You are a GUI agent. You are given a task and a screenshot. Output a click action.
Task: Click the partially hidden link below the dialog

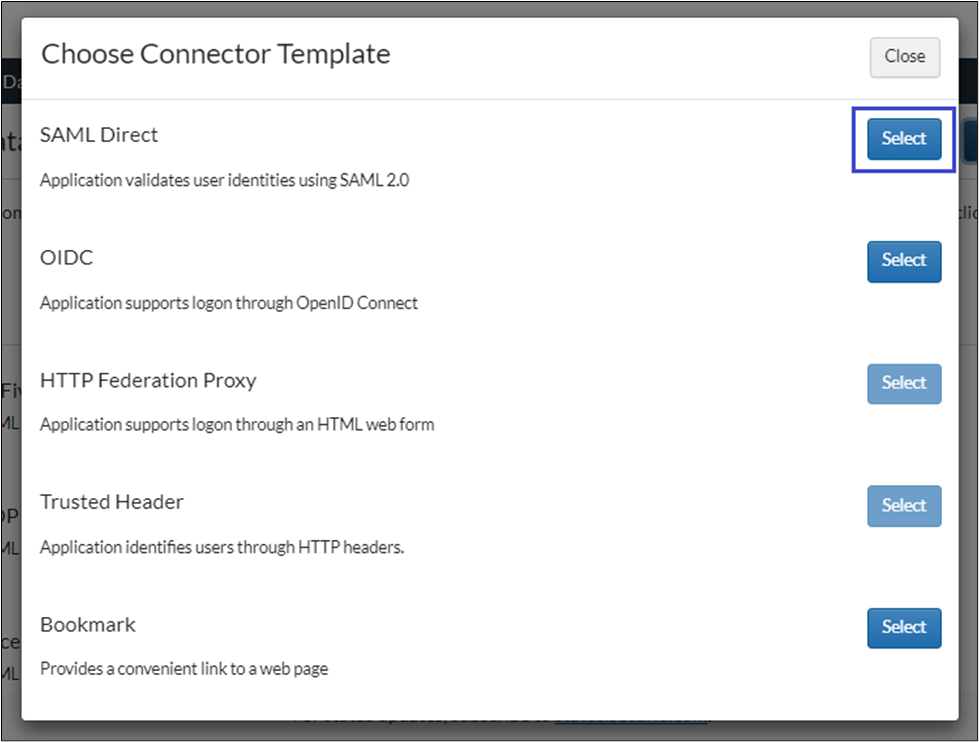(630, 720)
